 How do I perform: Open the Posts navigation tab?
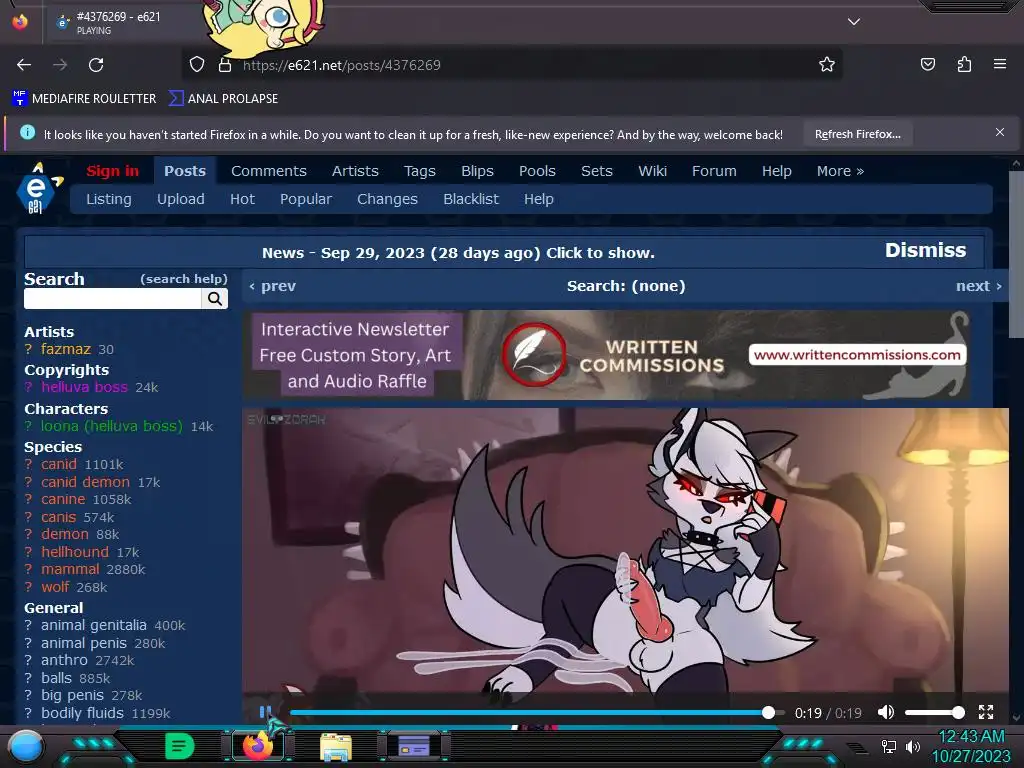(x=185, y=171)
